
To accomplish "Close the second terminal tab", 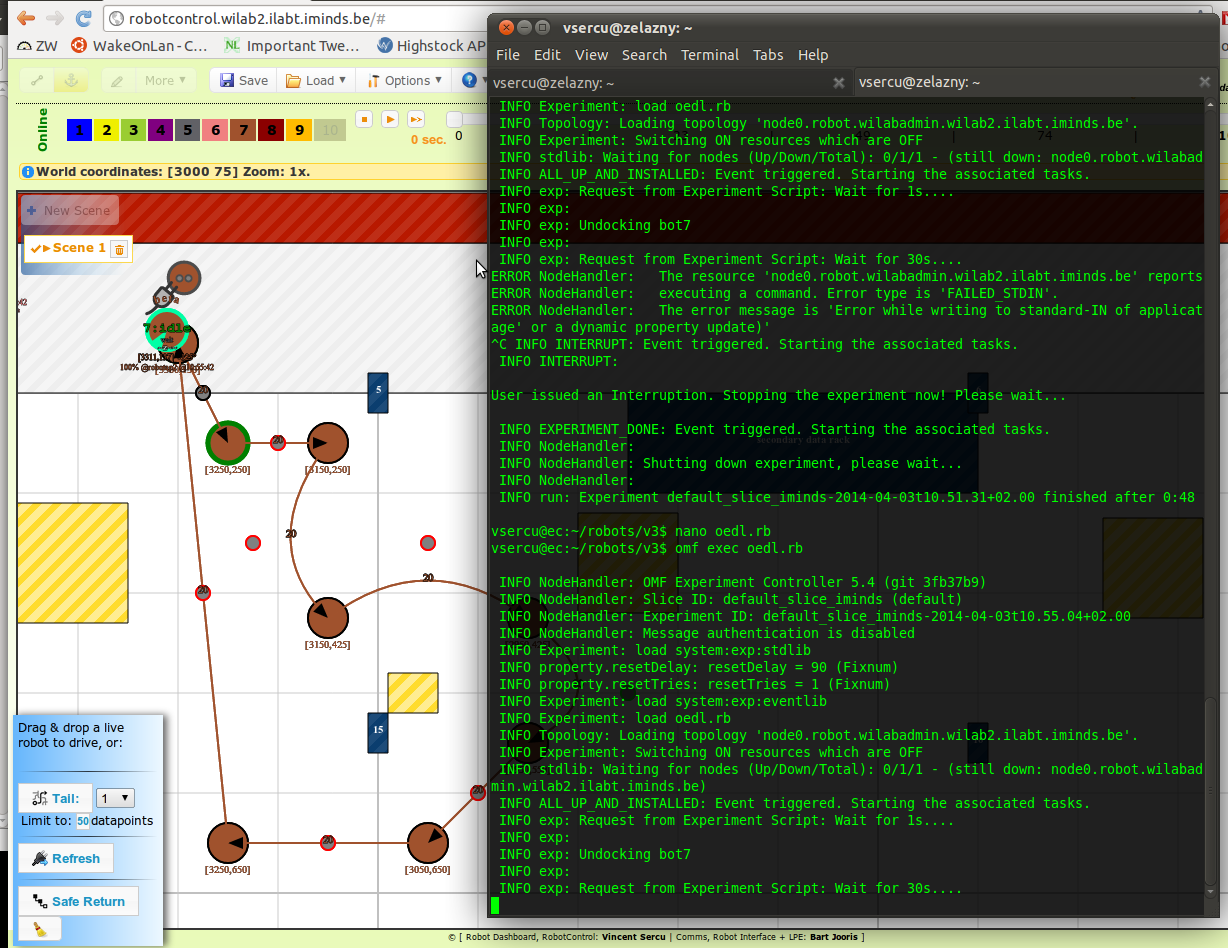I will click(1205, 83).
